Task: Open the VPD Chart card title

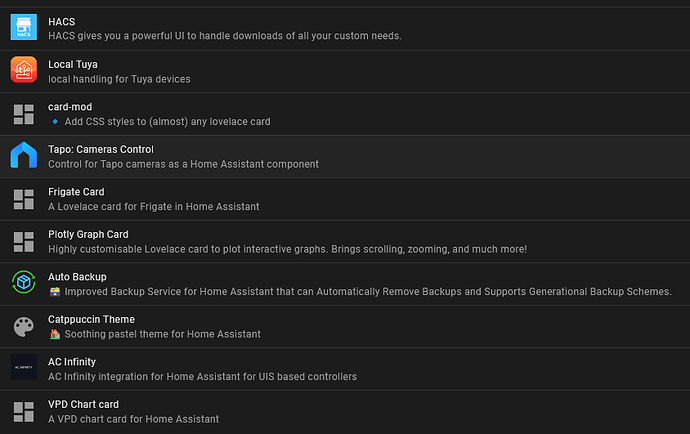Action: click(83, 404)
